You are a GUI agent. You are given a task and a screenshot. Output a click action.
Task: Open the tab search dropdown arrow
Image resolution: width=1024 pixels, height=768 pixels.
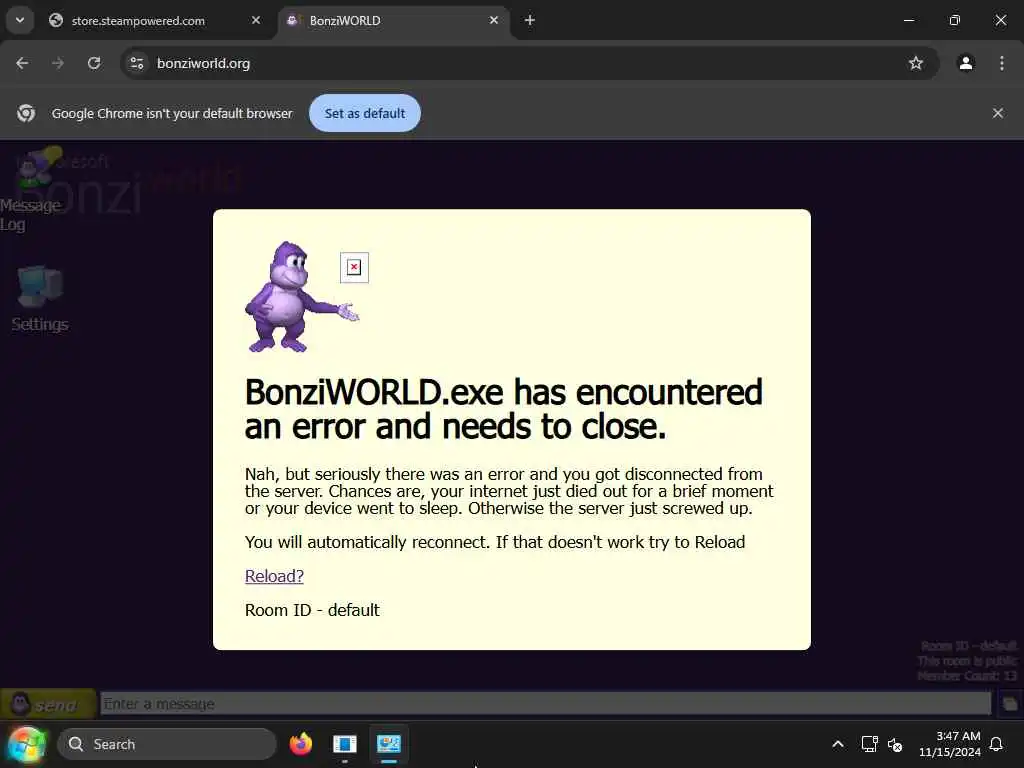pyautogui.click(x=20, y=20)
